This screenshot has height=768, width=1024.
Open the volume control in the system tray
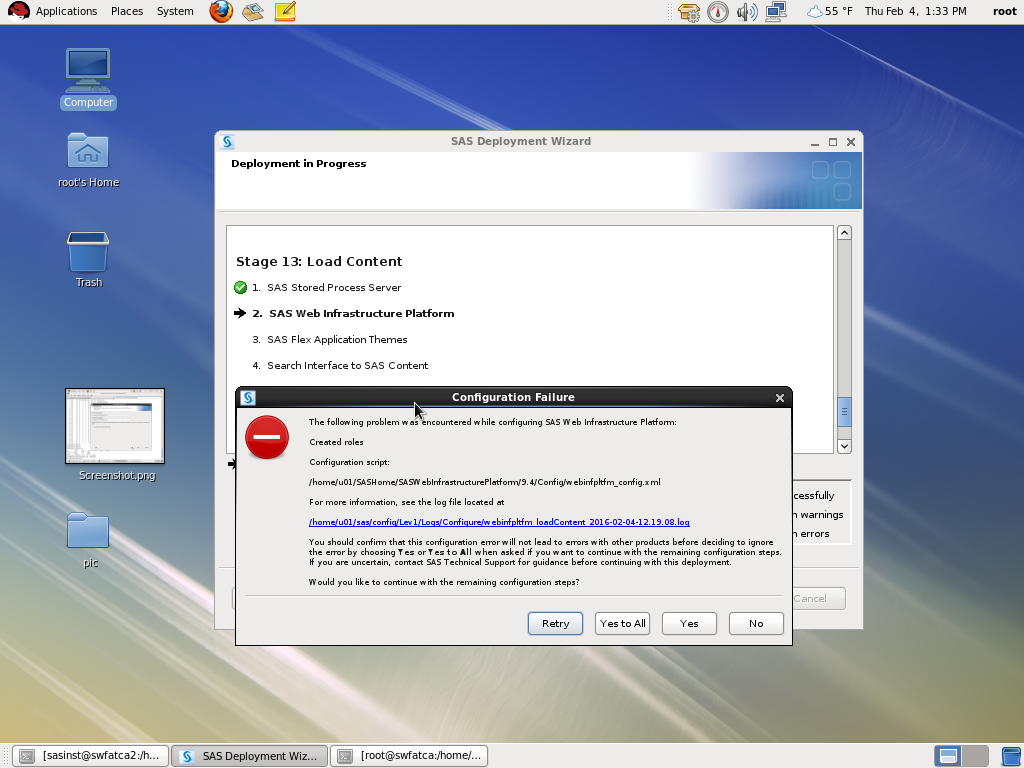point(747,12)
